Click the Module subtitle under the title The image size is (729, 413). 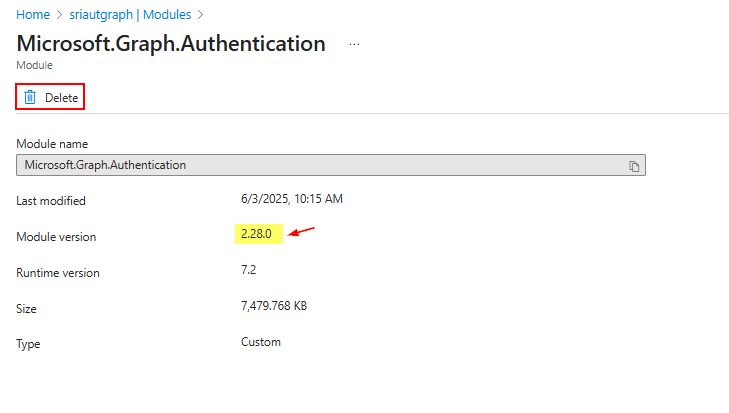34,65
